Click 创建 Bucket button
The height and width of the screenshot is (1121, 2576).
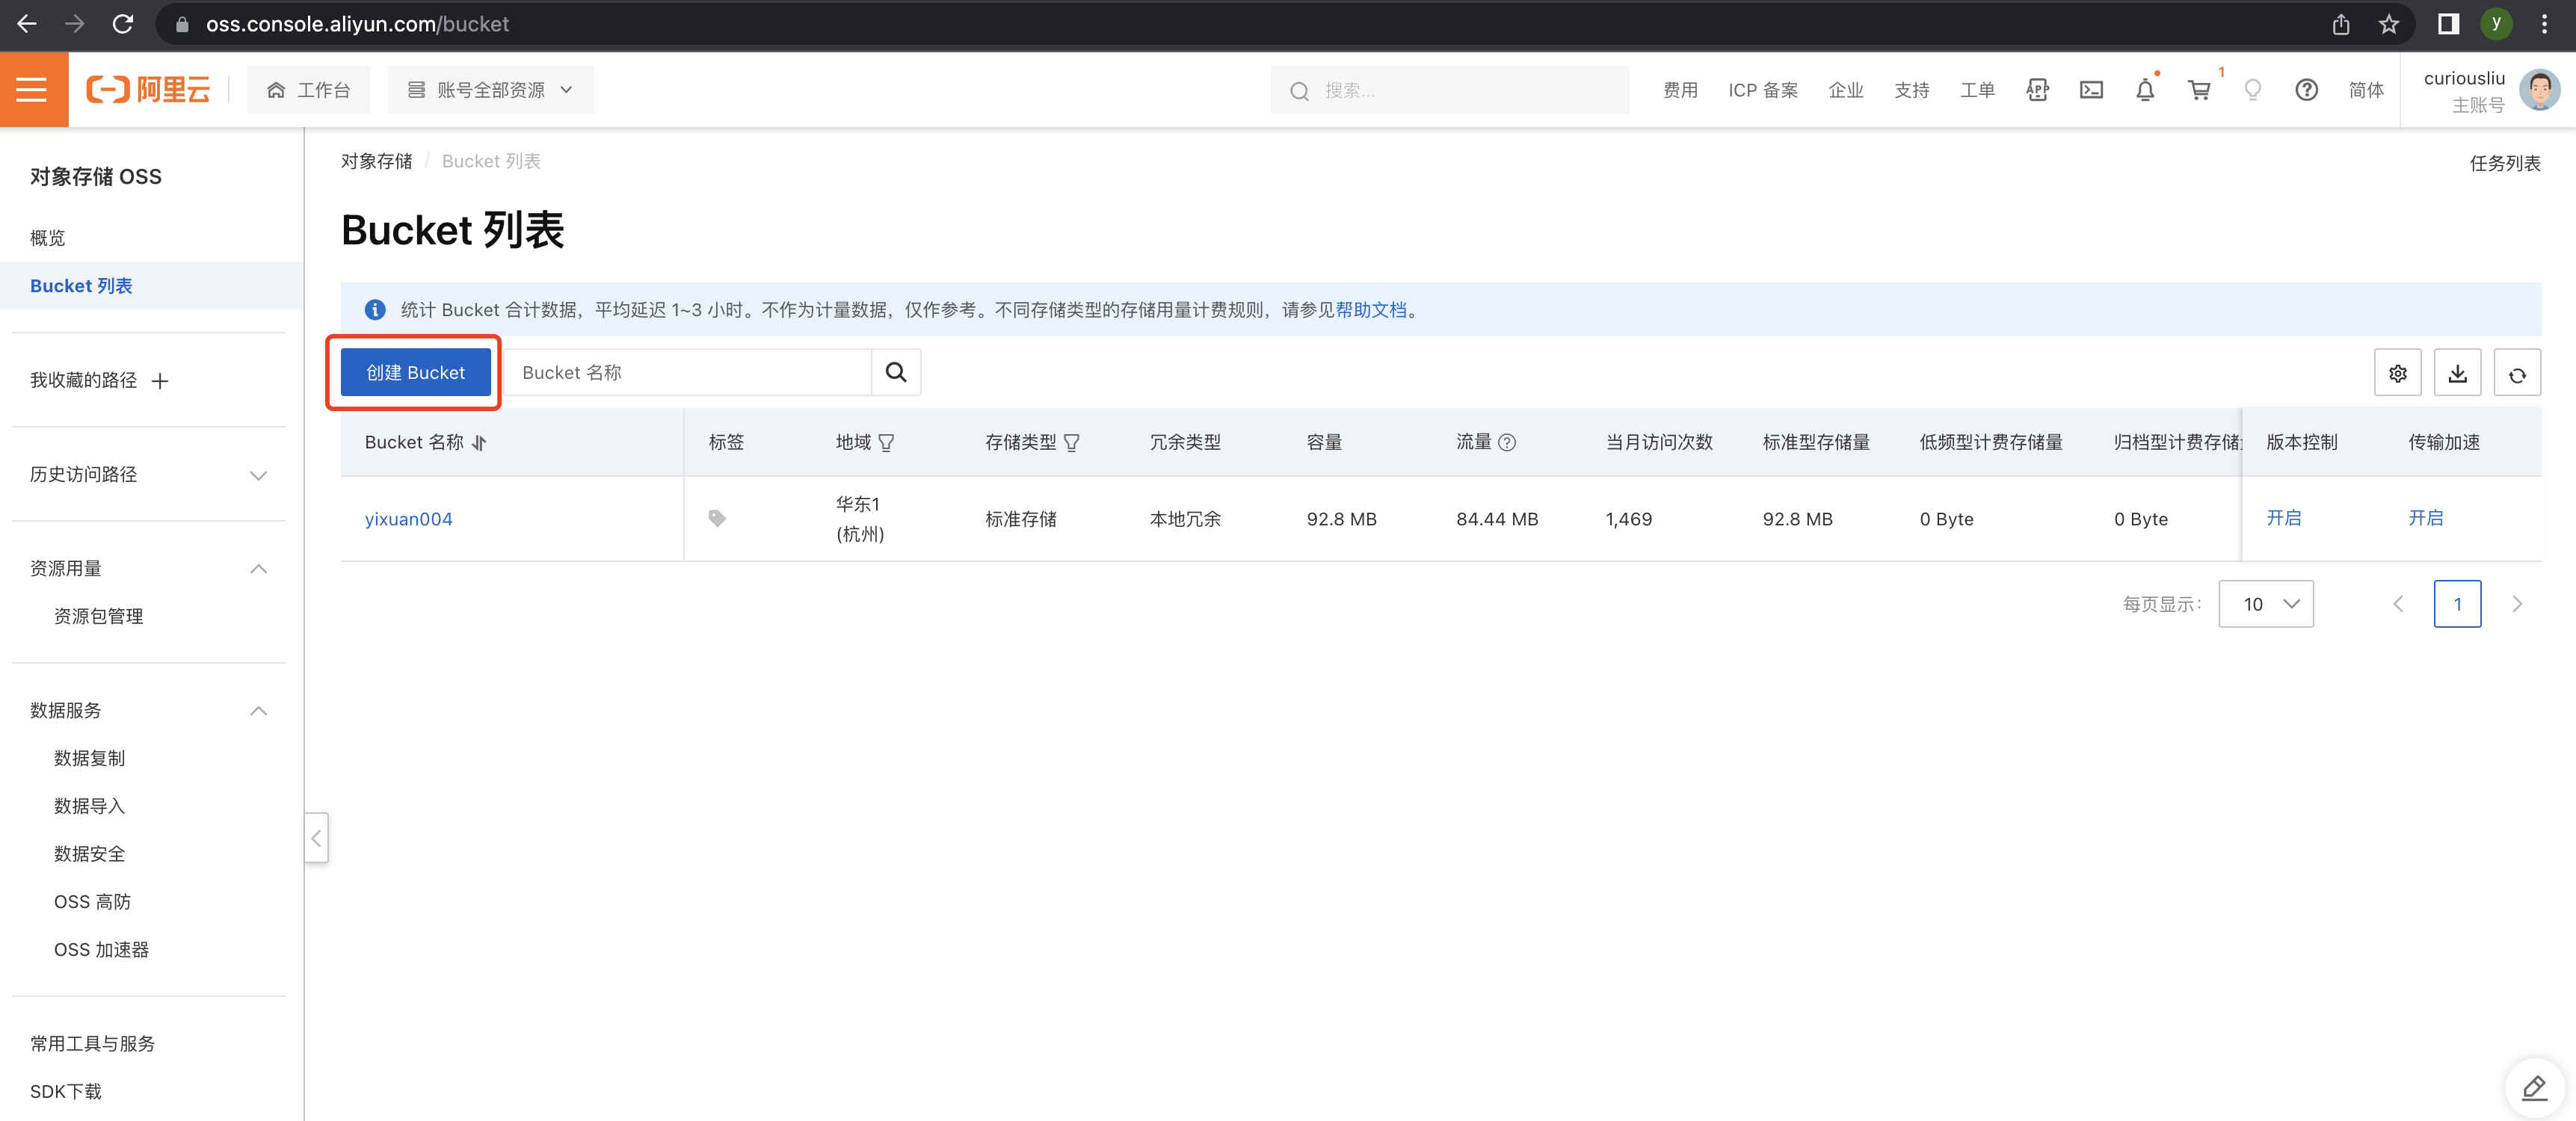click(415, 372)
